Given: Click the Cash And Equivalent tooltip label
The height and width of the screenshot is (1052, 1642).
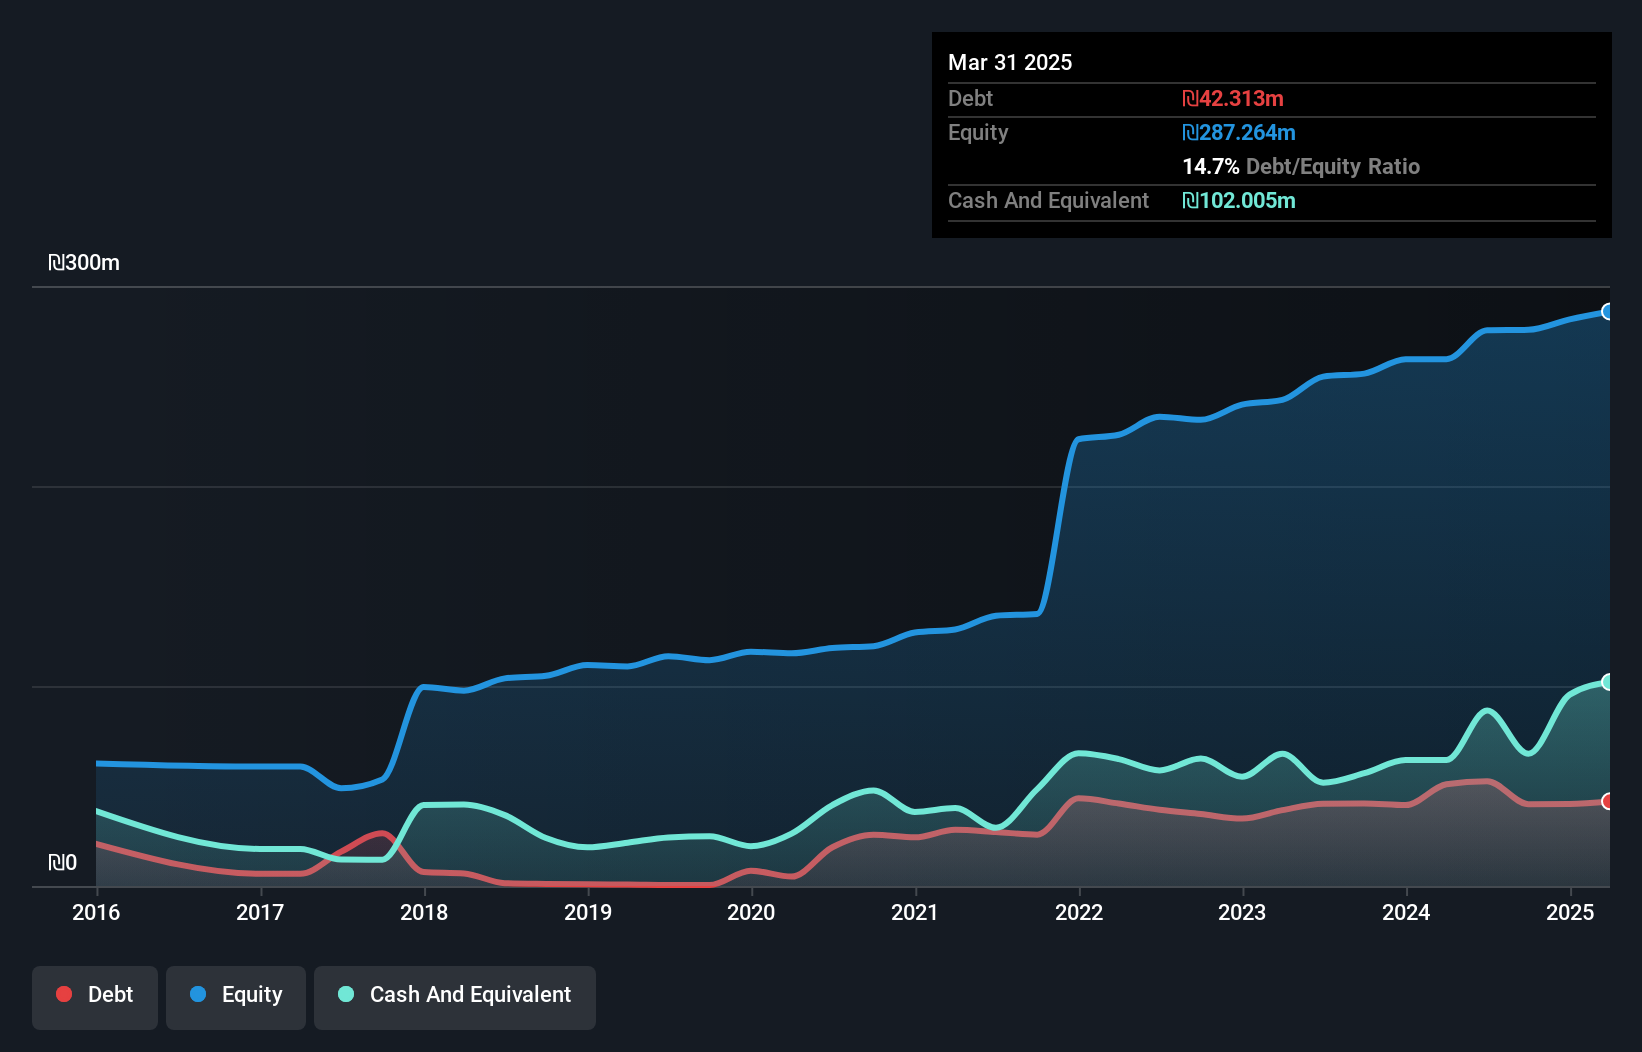Looking at the screenshot, I should (x=1048, y=200).
